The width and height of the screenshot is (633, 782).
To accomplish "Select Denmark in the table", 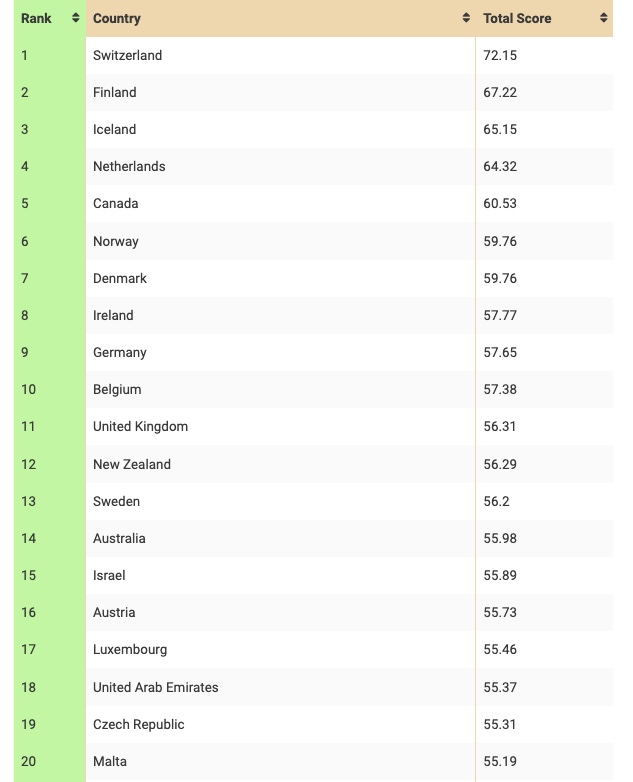I will pos(120,278).
